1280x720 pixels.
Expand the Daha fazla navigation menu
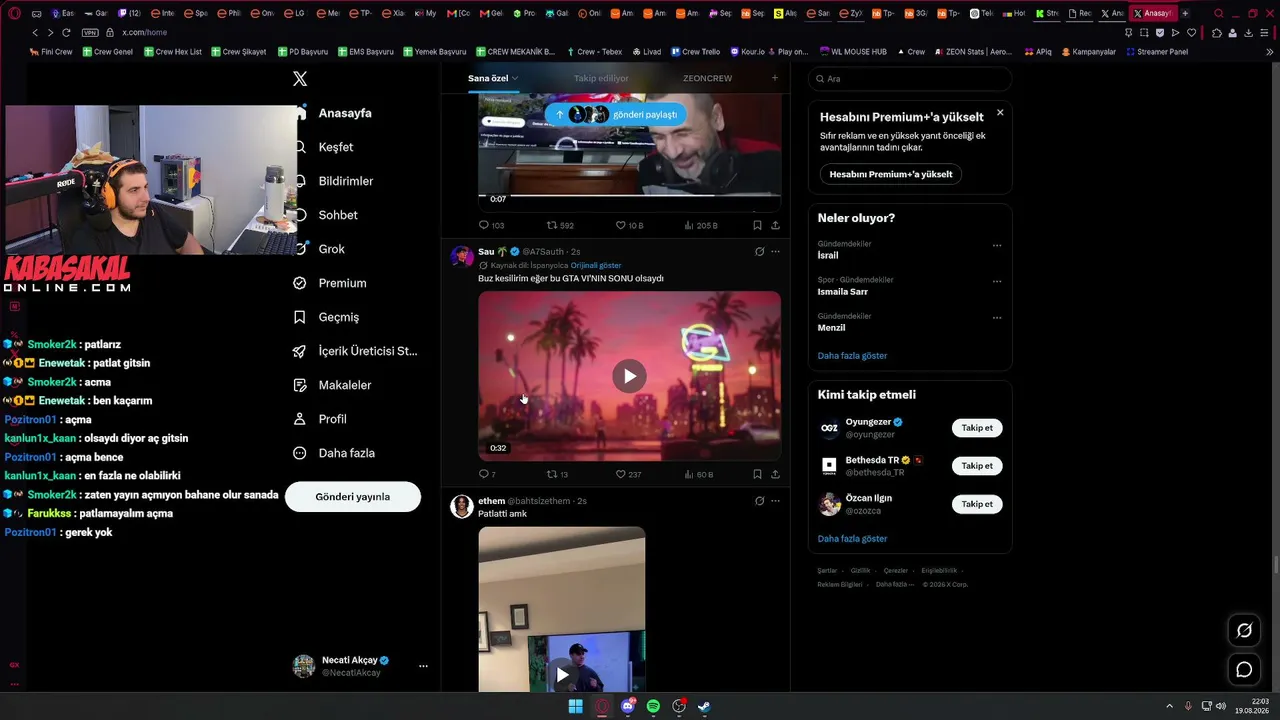click(x=333, y=453)
